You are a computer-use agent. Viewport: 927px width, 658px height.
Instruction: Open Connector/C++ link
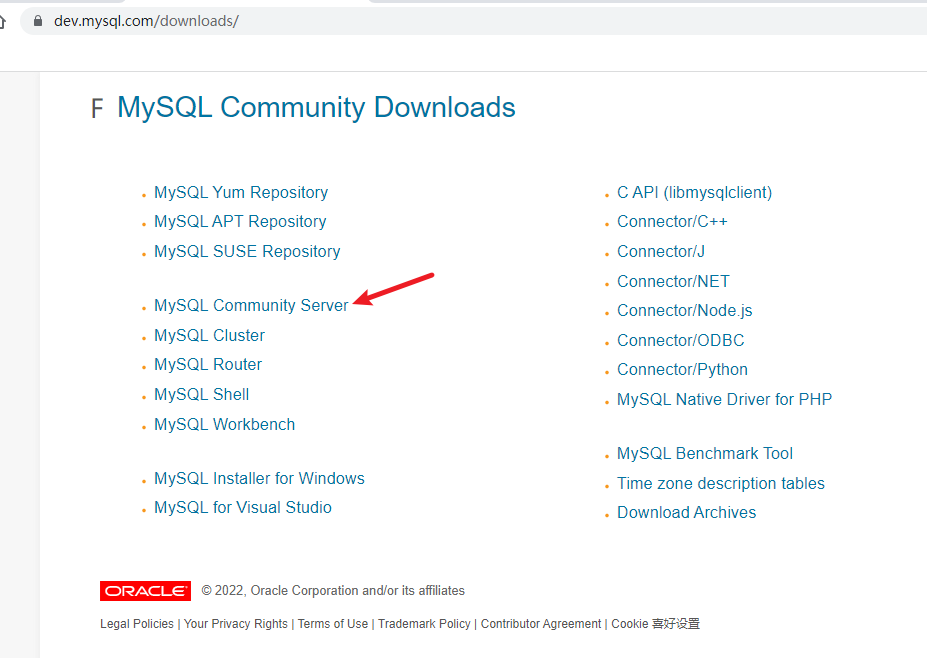click(x=672, y=221)
